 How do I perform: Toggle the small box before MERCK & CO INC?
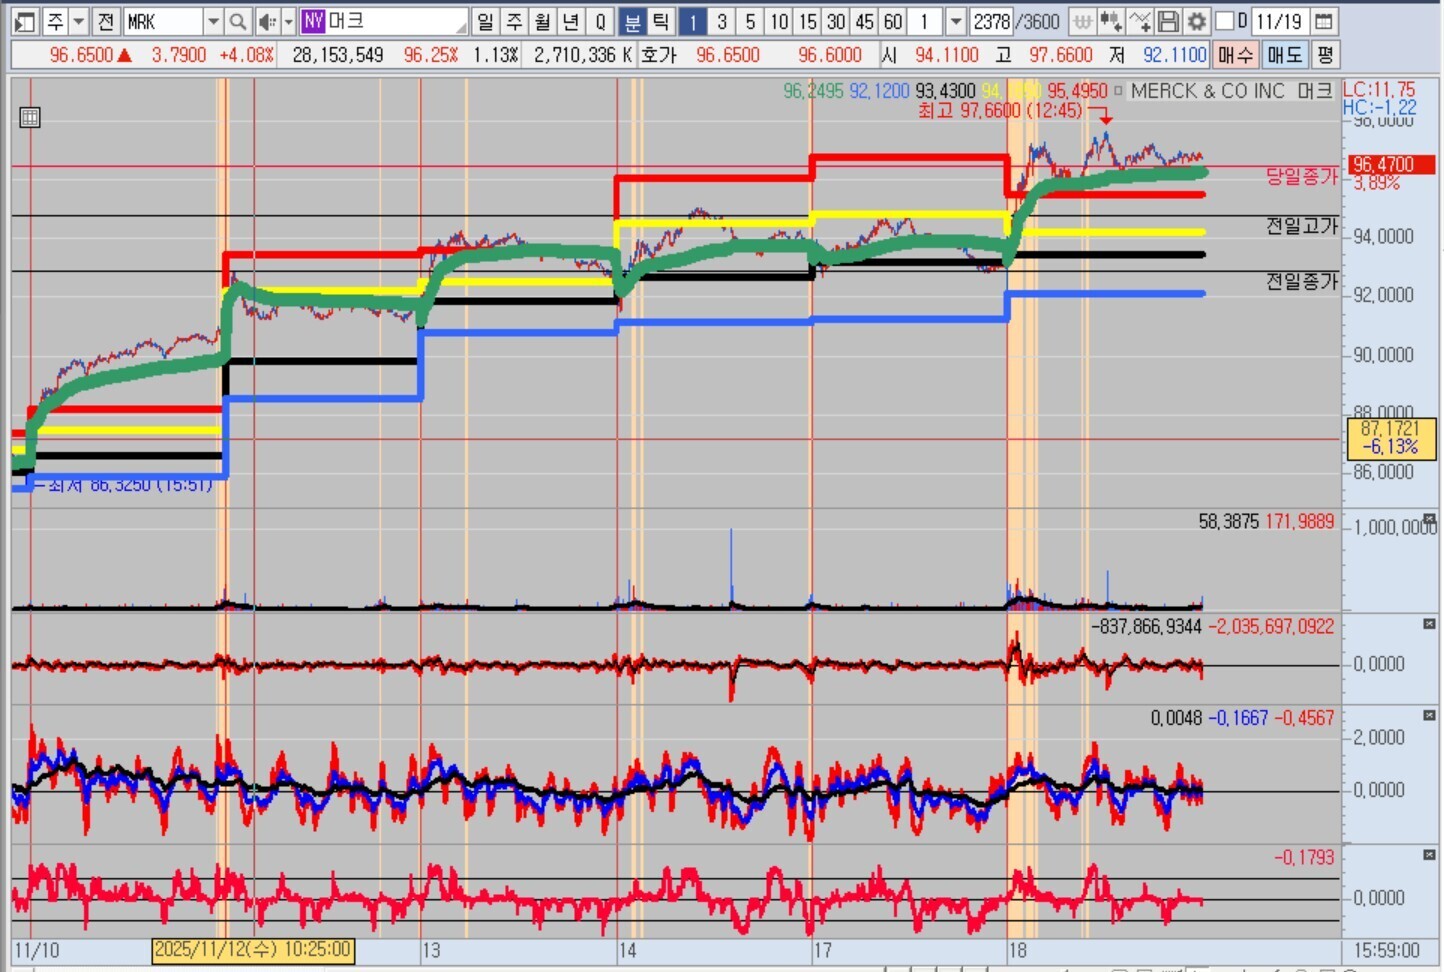click(1118, 91)
